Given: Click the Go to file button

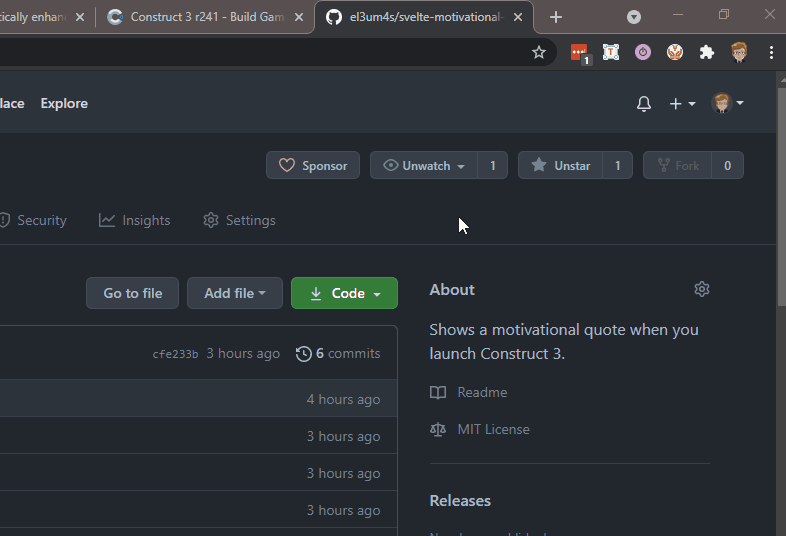Looking at the screenshot, I should pyautogui.click(x=132, y=293).
